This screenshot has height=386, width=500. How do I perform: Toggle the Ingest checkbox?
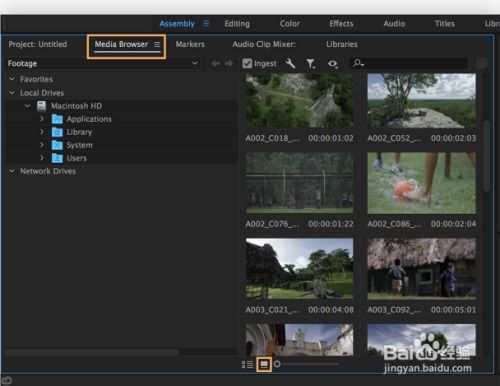247,63
